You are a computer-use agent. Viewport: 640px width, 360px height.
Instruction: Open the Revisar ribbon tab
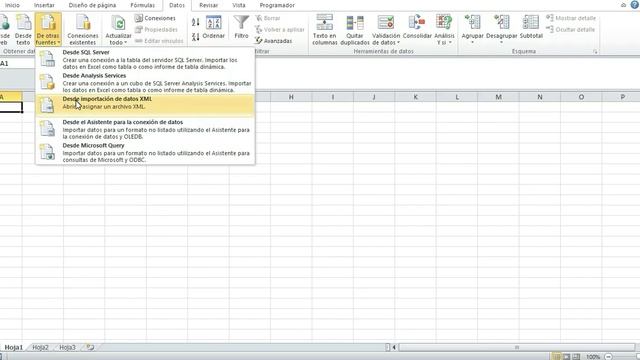(208, 5)
